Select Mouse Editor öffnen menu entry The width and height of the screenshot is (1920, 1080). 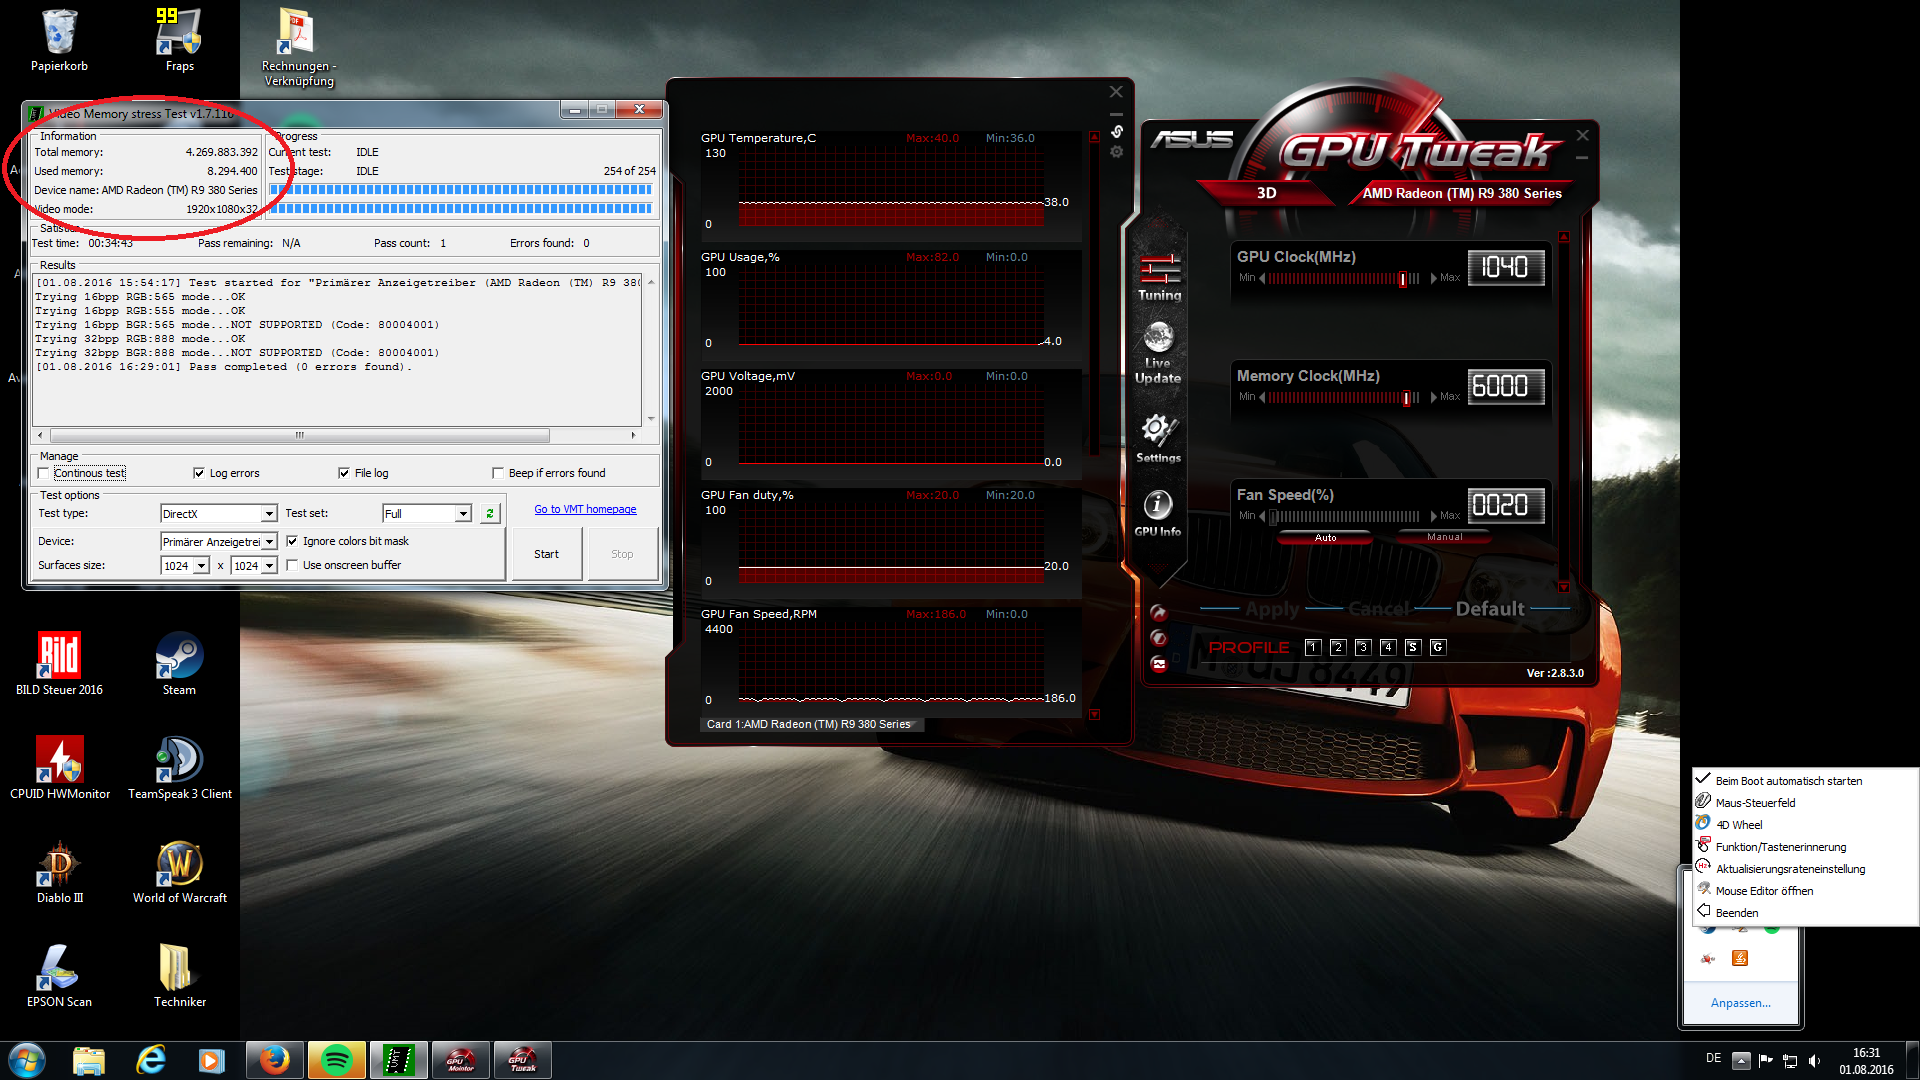tap(1764, 891)
